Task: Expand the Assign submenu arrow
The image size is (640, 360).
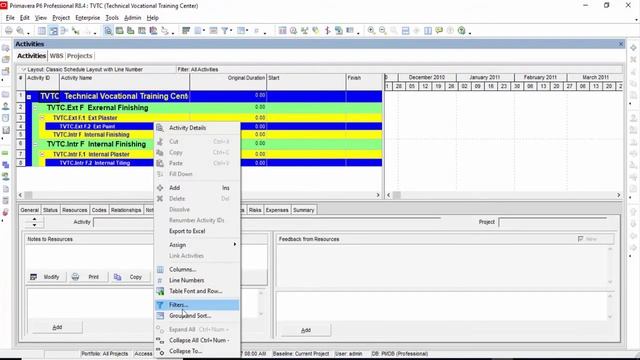Action: 235,244
